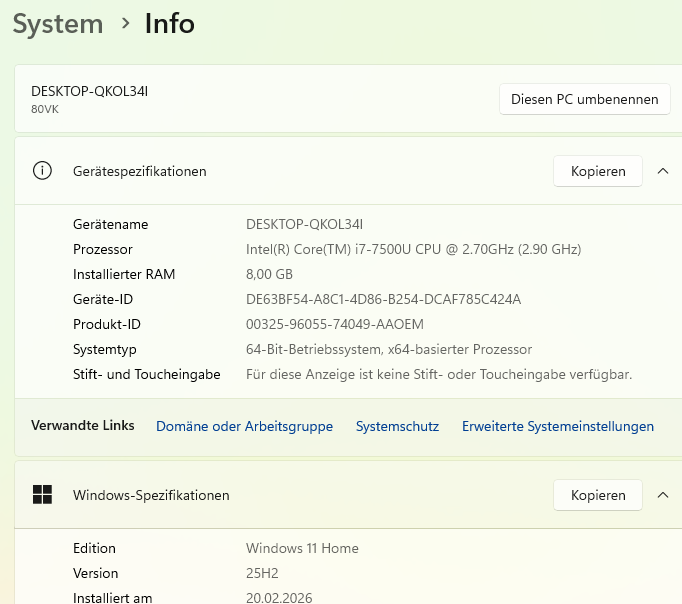Image resolution: width=682 pixels, height=604 pixels.
Task: Collapse the Windows-Spezifikationen section with its chevron
Action: (662, 495)
